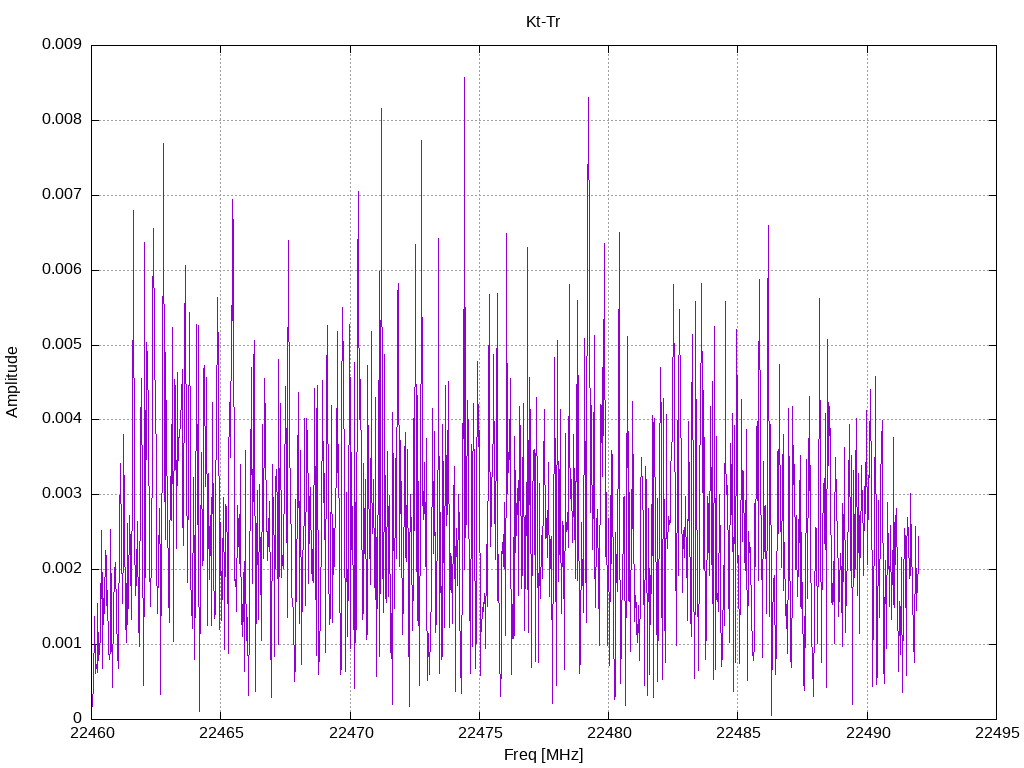
Task: Click the y-axis tick 0.003
Action: tap(62, 494)
